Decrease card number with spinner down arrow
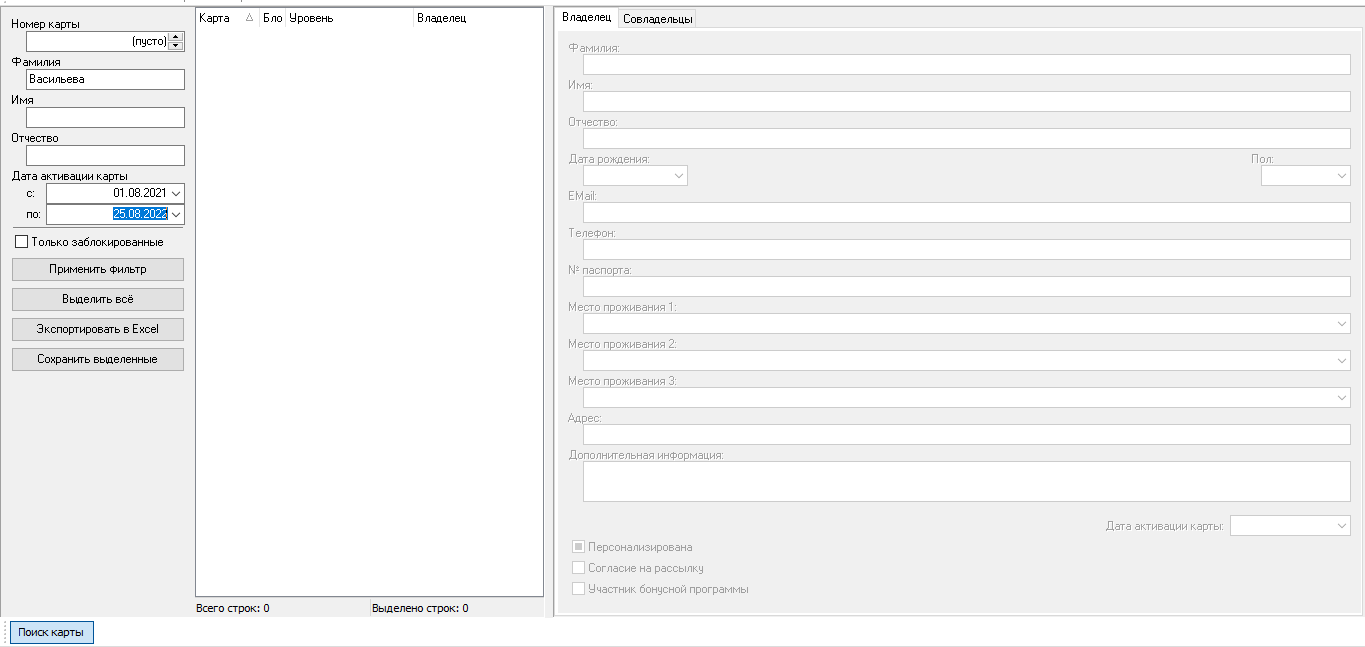Image resolution: width=1365 pixels, height=647 pixels. [x=176, y=46]
